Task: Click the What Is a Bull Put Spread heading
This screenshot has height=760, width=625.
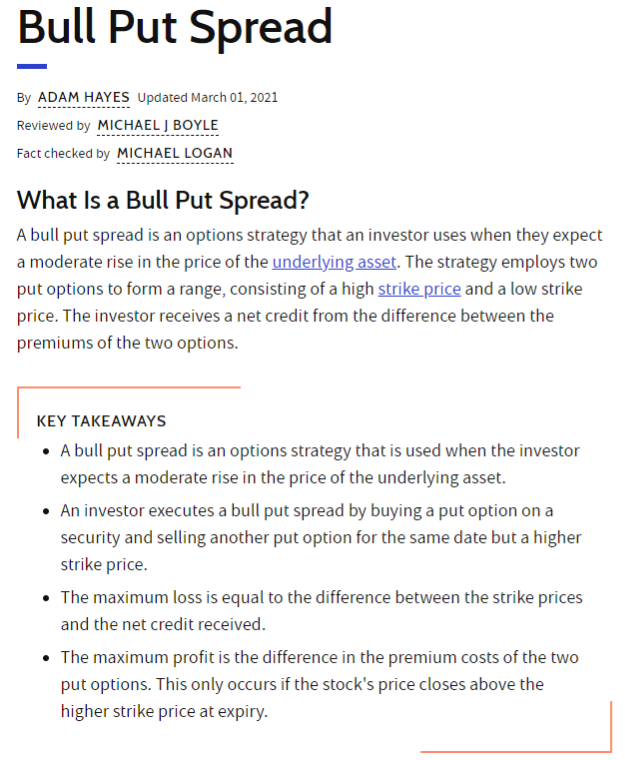Action: pyautogui.click(x=163, y=200)
